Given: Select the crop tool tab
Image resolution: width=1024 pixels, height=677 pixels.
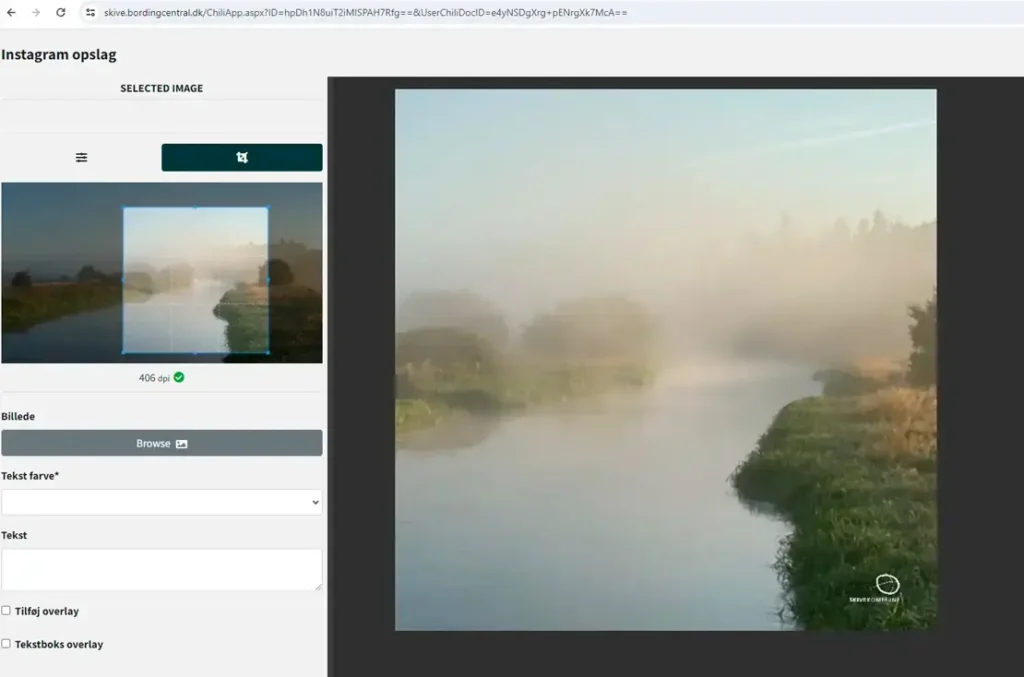Looking at the screenshot, I should tap(242, 157).
